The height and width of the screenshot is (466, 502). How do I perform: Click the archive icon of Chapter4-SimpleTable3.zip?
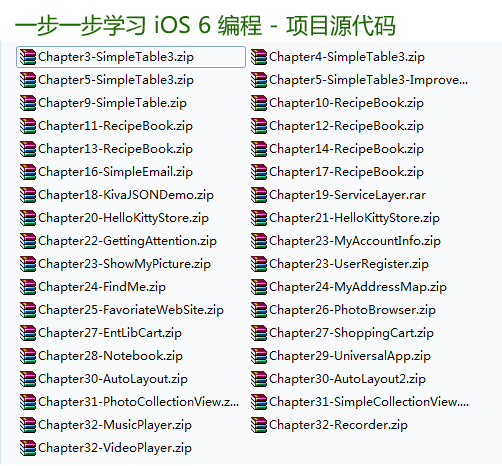259,57
